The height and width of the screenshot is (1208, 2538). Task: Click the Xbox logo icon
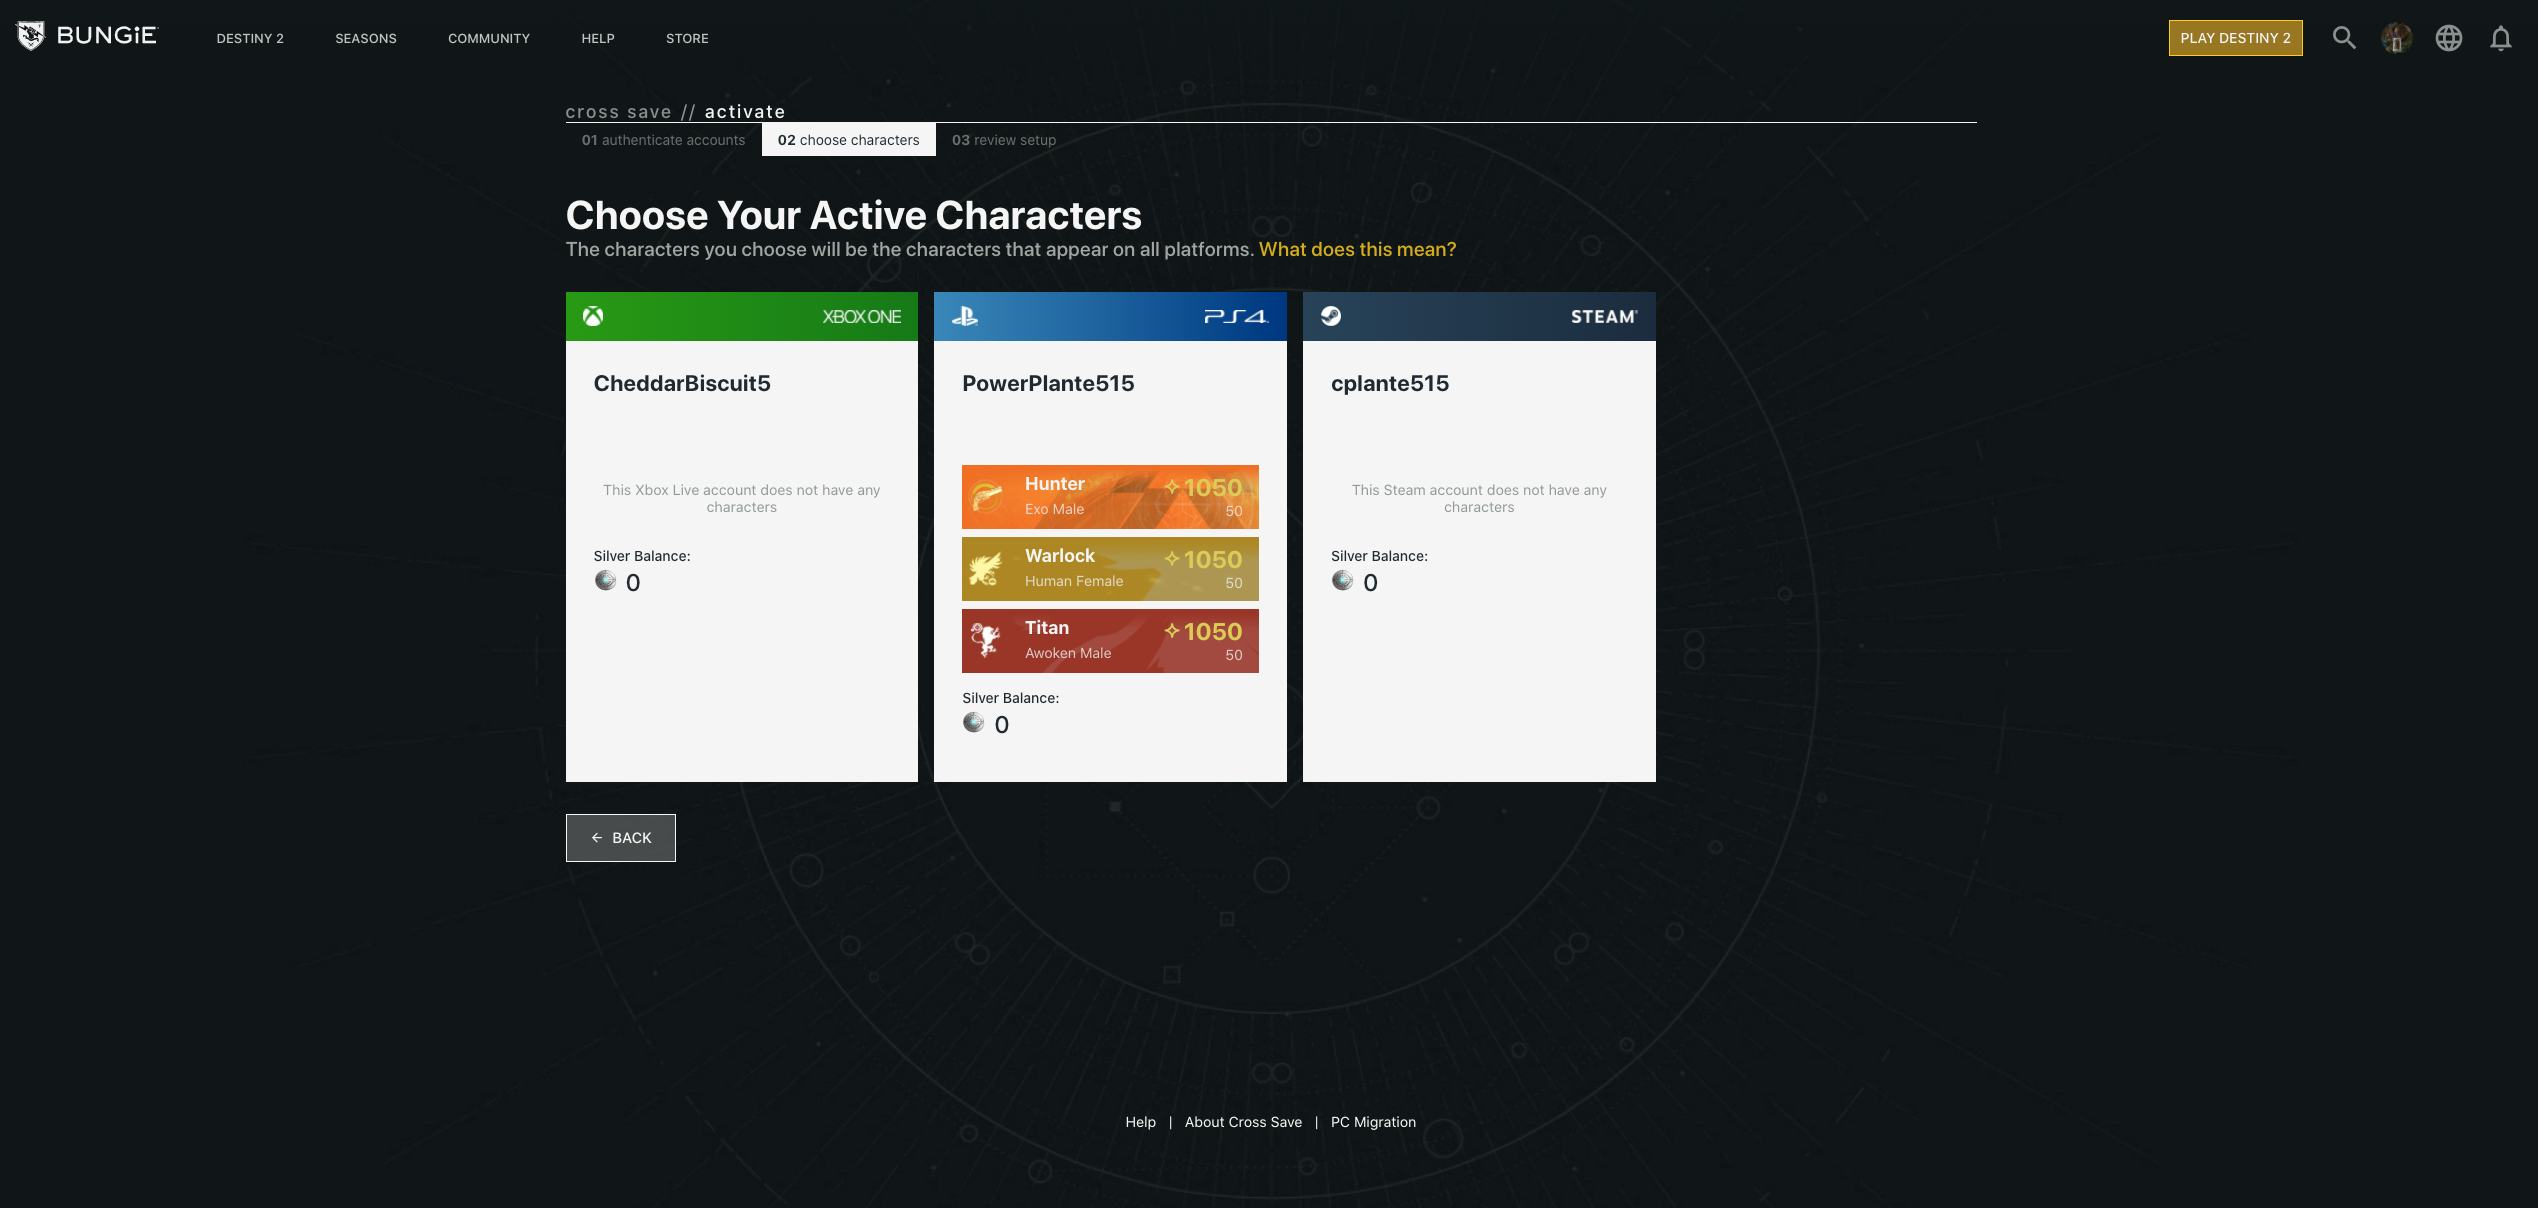(593, 316)
